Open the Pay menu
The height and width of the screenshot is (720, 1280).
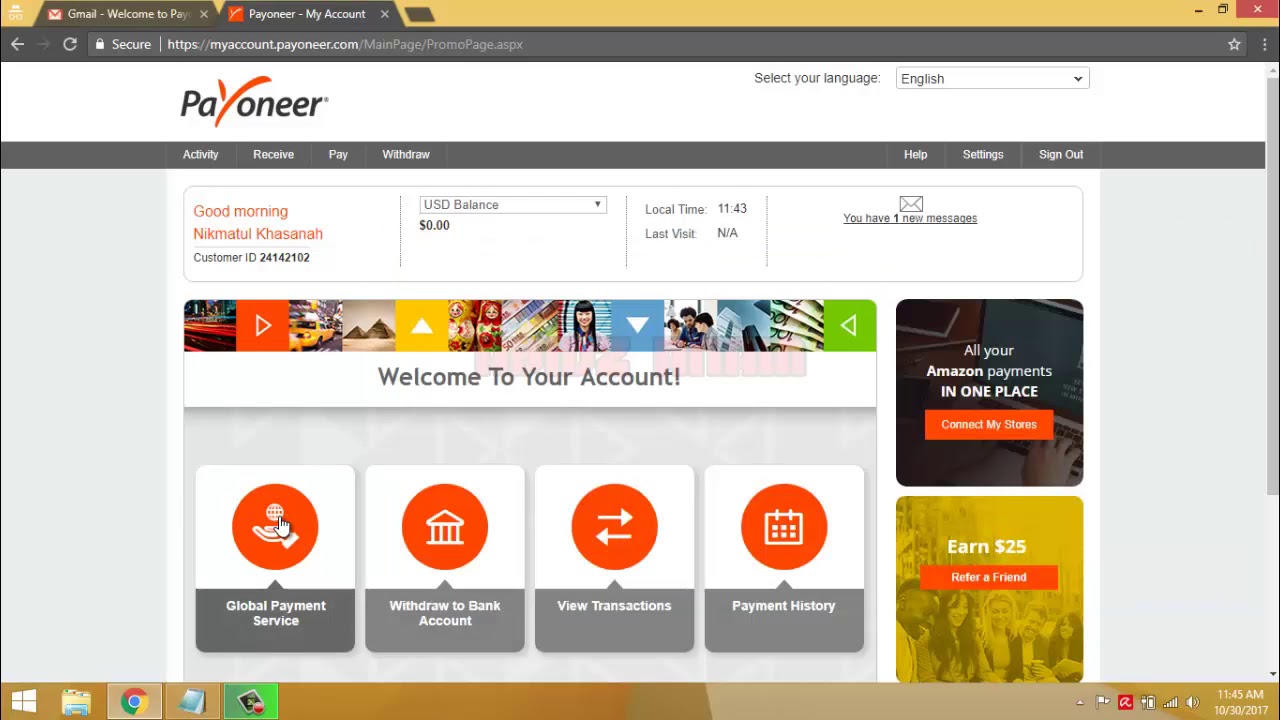tap(338, 154)
